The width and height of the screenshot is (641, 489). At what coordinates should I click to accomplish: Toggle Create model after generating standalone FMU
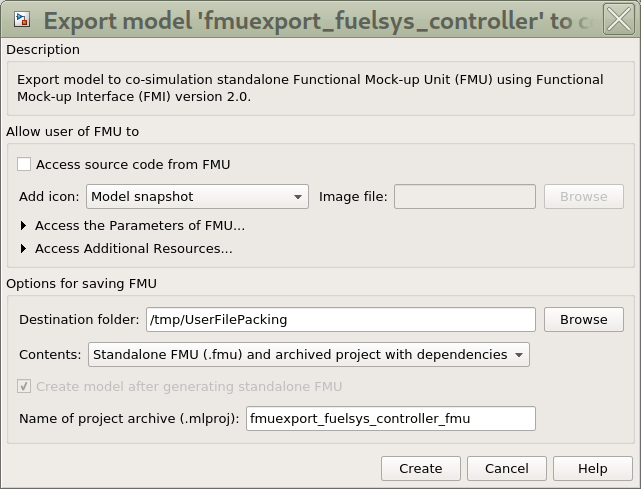click(24, 387)
